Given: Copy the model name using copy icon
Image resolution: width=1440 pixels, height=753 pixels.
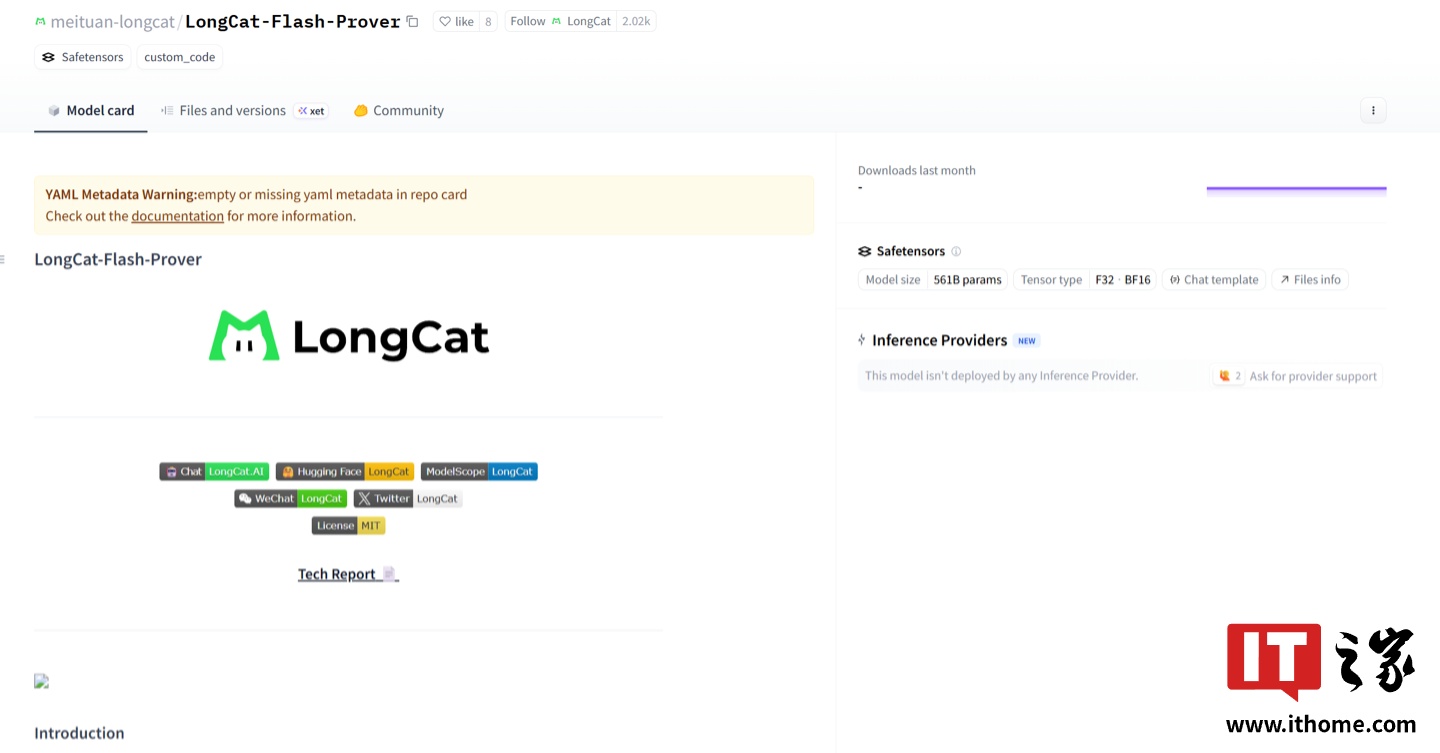Looking at the screenshot, I should (412, 20).
